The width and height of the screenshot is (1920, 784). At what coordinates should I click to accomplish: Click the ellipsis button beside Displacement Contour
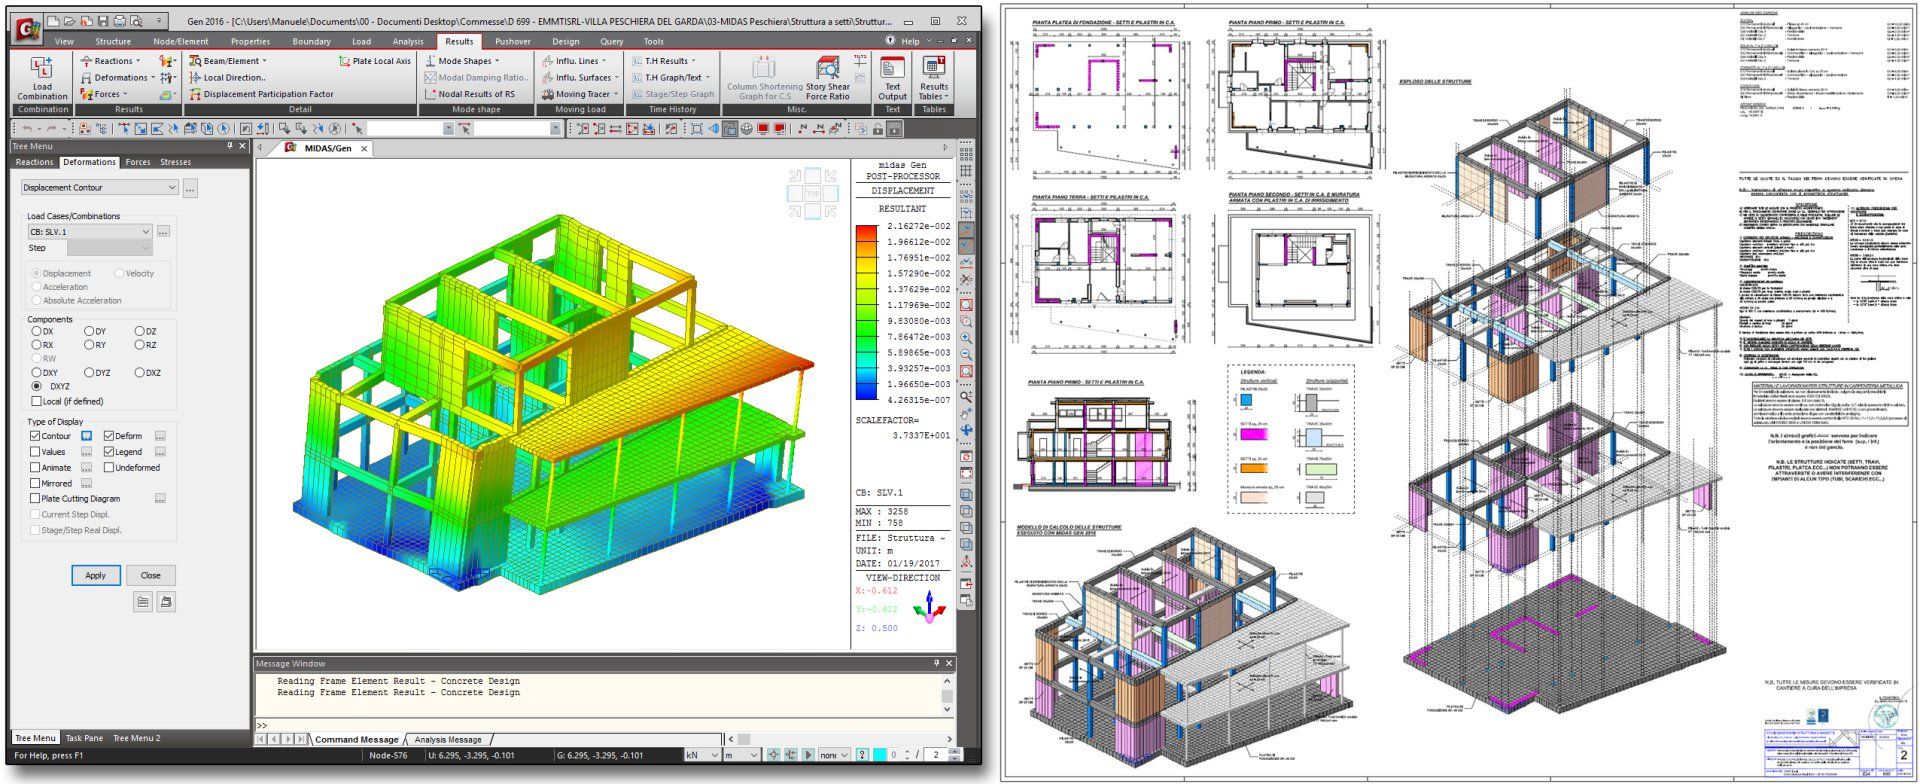point(190,187)
